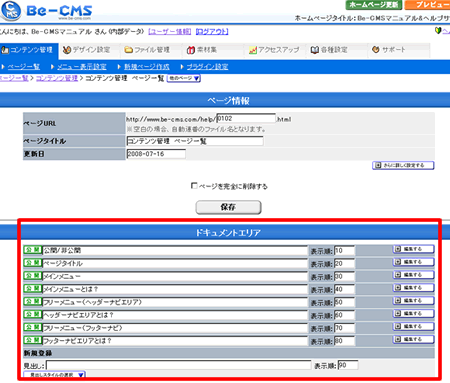Click the ログアウト link

212,32
